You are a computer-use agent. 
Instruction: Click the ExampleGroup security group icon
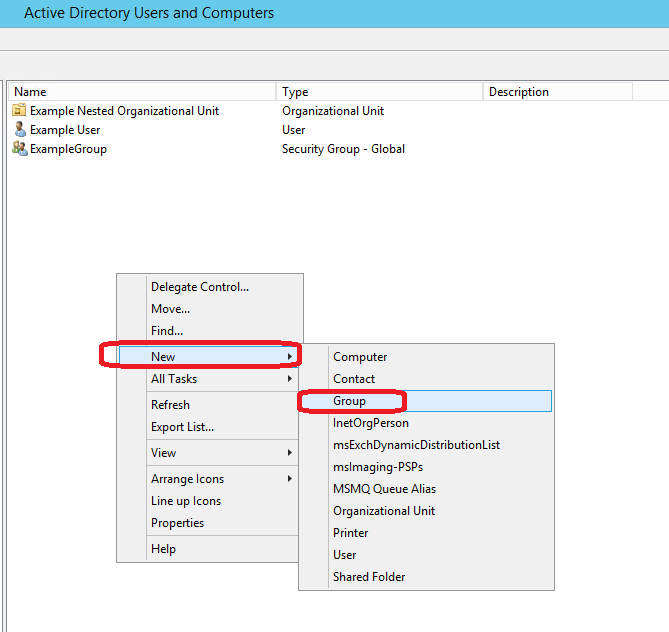[x=19, y=149]
